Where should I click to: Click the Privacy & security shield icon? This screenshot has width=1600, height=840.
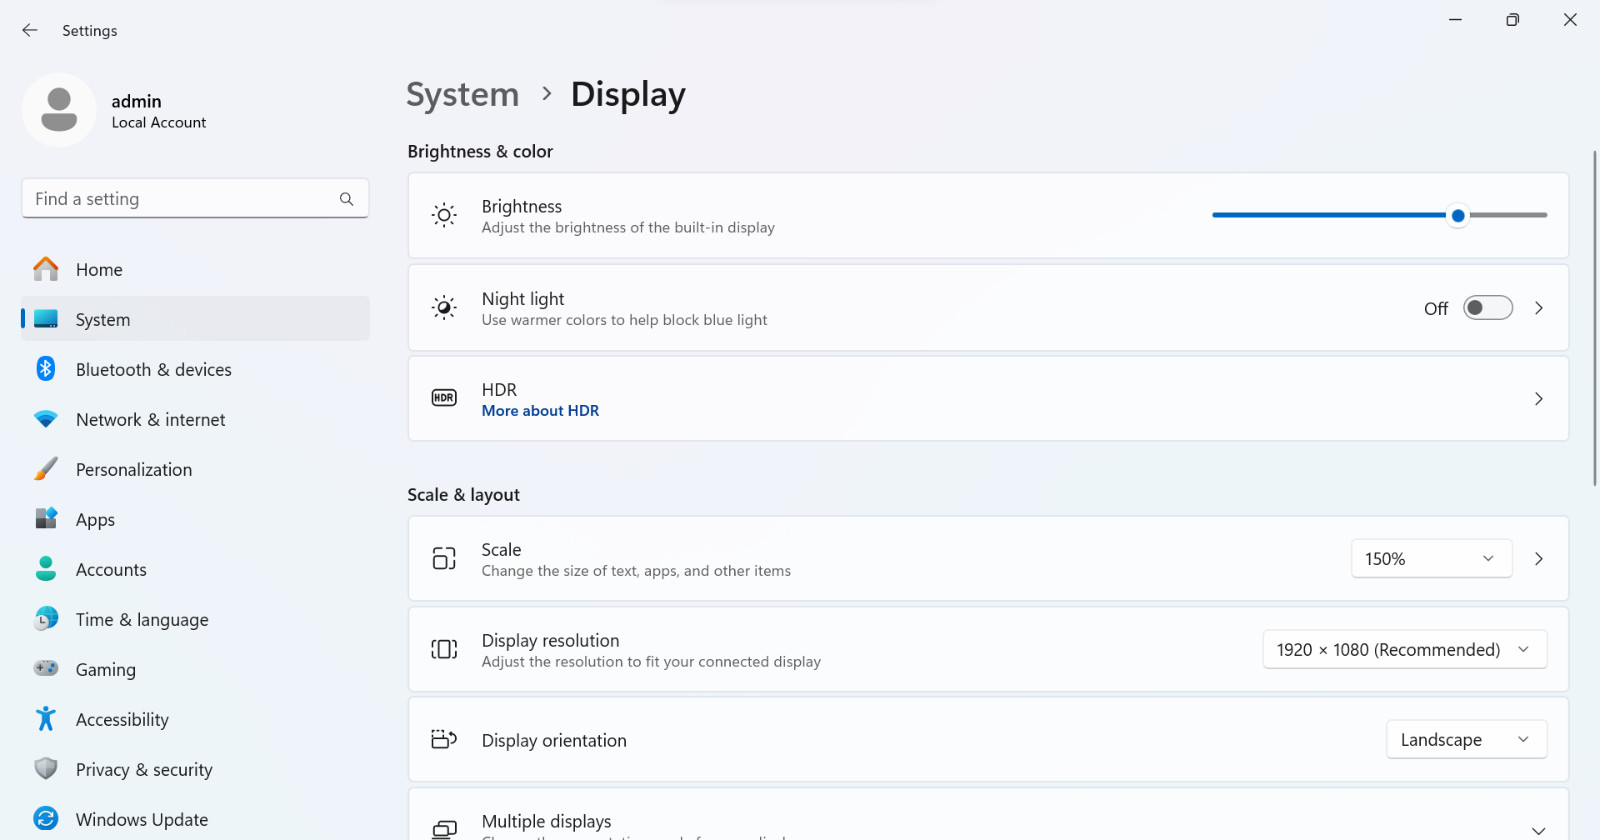tap(46, 768)
